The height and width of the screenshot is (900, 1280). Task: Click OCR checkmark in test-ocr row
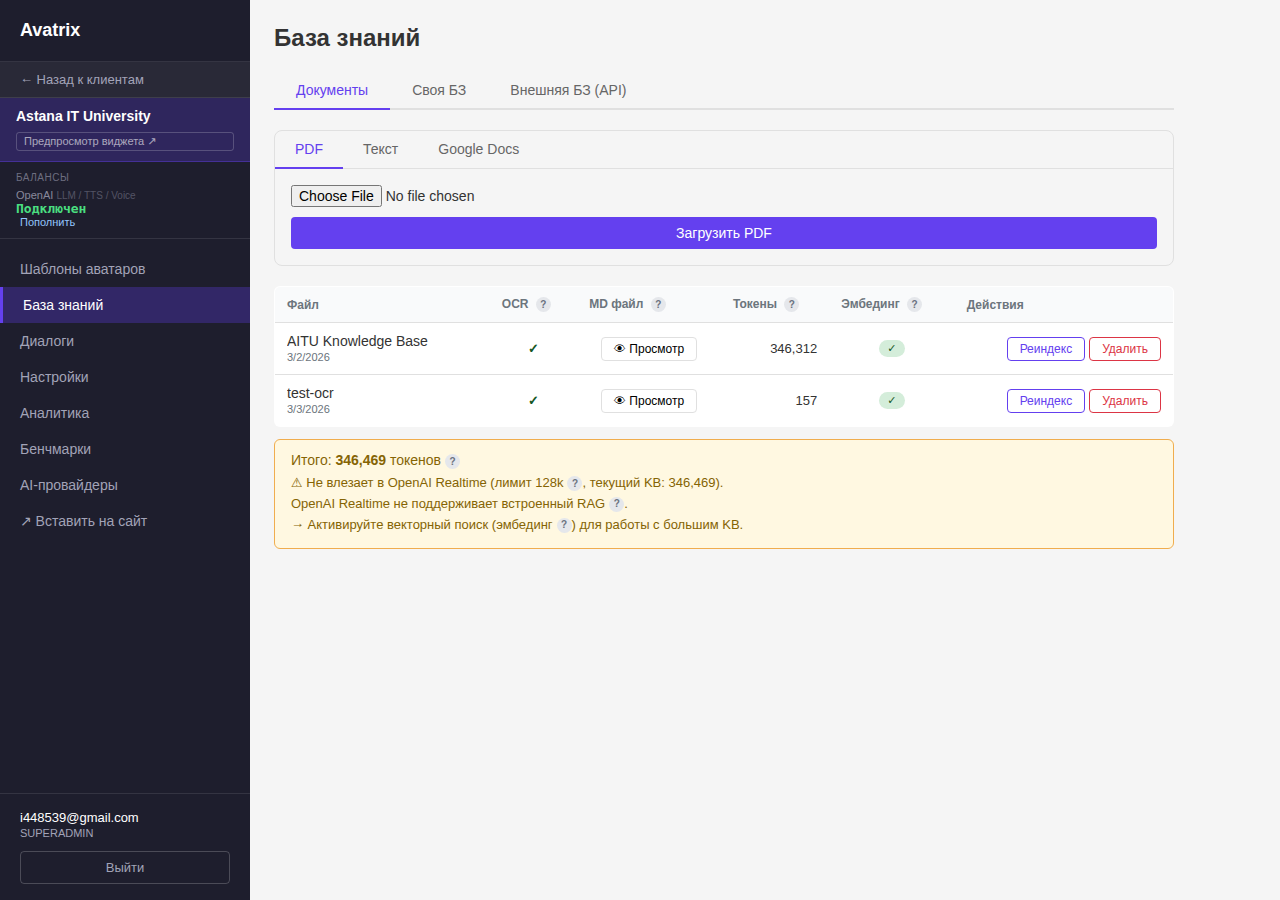[533, 400]
